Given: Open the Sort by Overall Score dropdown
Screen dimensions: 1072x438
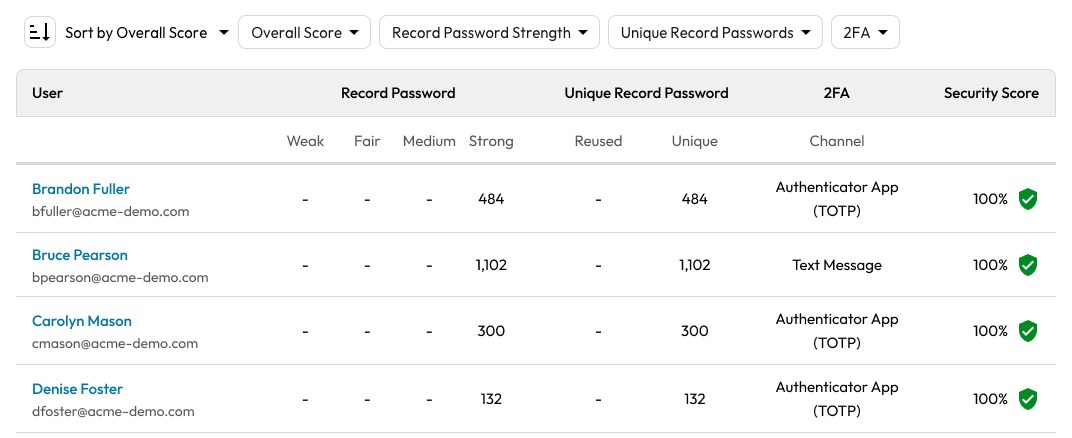Looking at the screenshot, I should point(146,33).
